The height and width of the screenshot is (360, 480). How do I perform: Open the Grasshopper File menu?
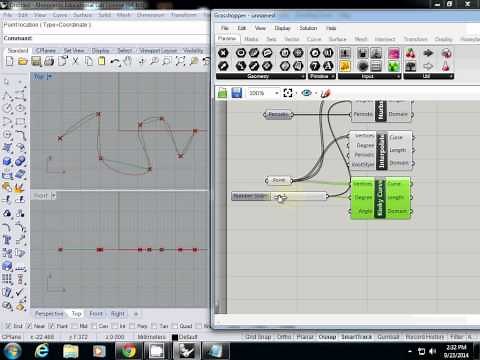[225, 28]
